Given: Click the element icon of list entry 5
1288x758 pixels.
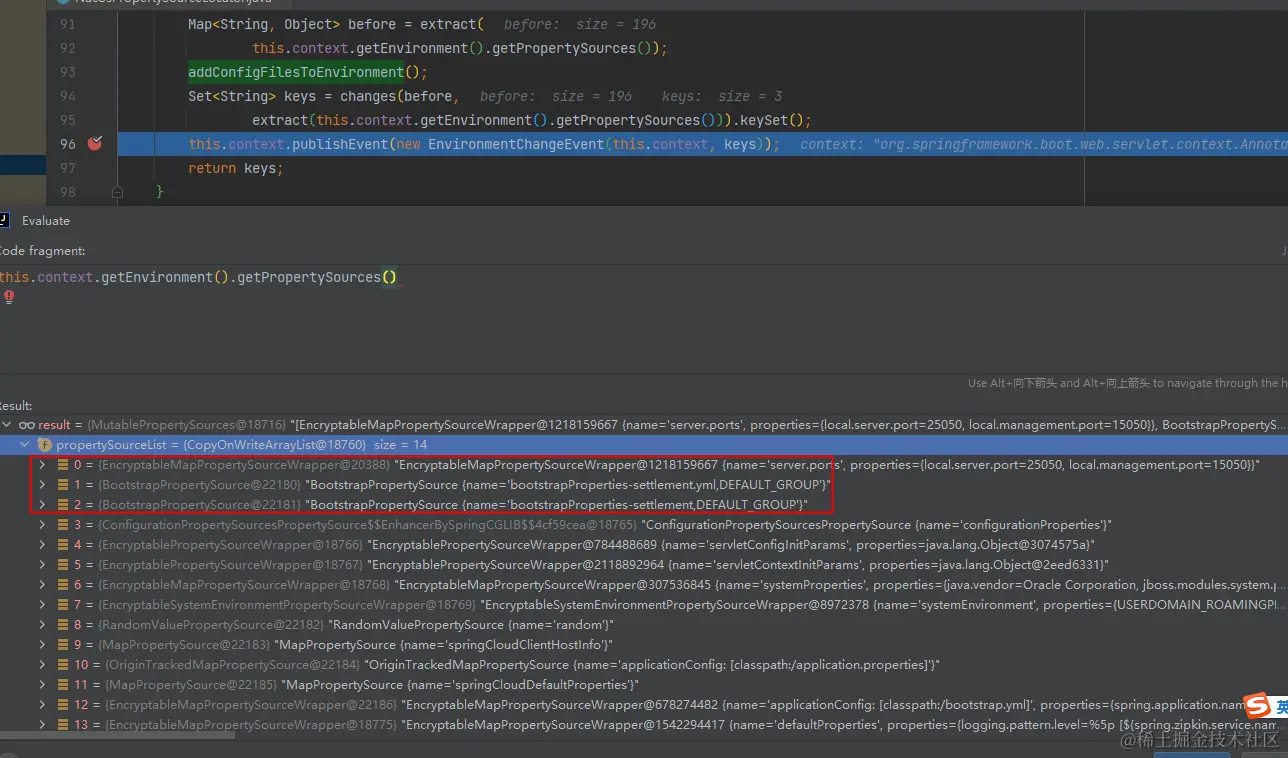Looking at the screenshot, I should click(63, 565).
